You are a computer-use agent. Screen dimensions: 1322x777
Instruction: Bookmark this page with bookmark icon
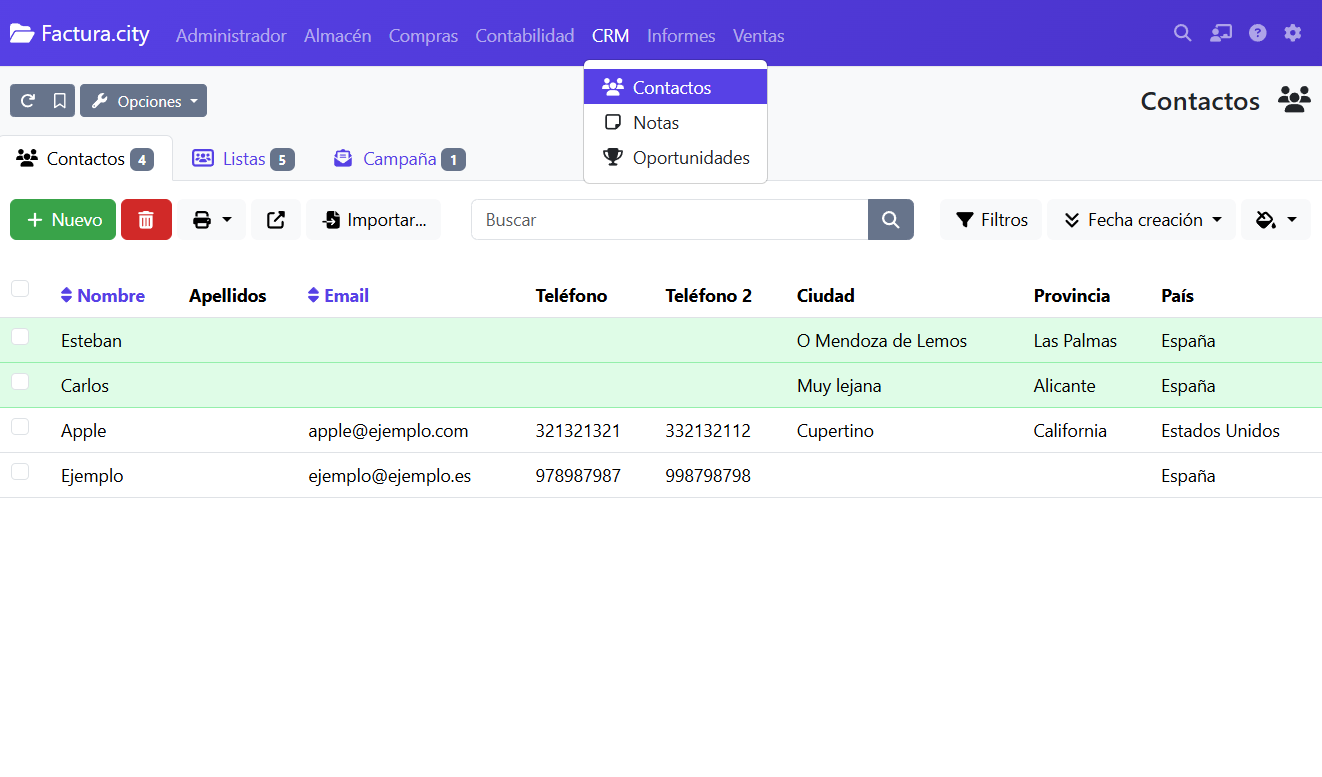pyautogui.click(x=60, y=101)
